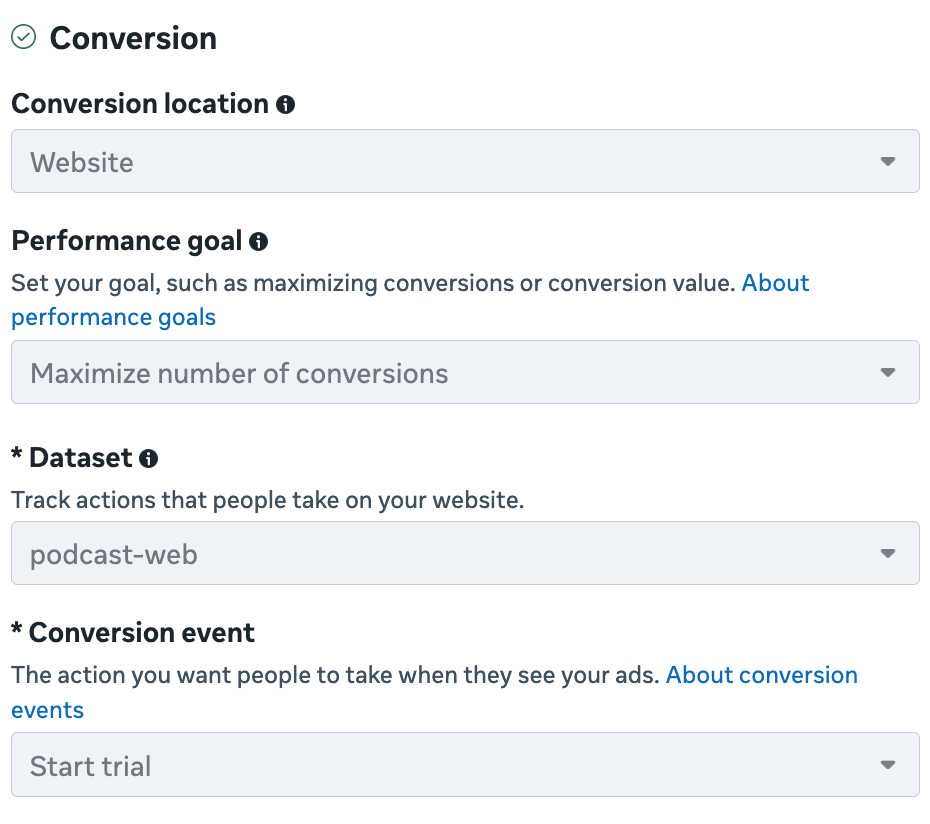Click the Conversion event label
This screenshot has width=930, height=824.
coord(141,632)
